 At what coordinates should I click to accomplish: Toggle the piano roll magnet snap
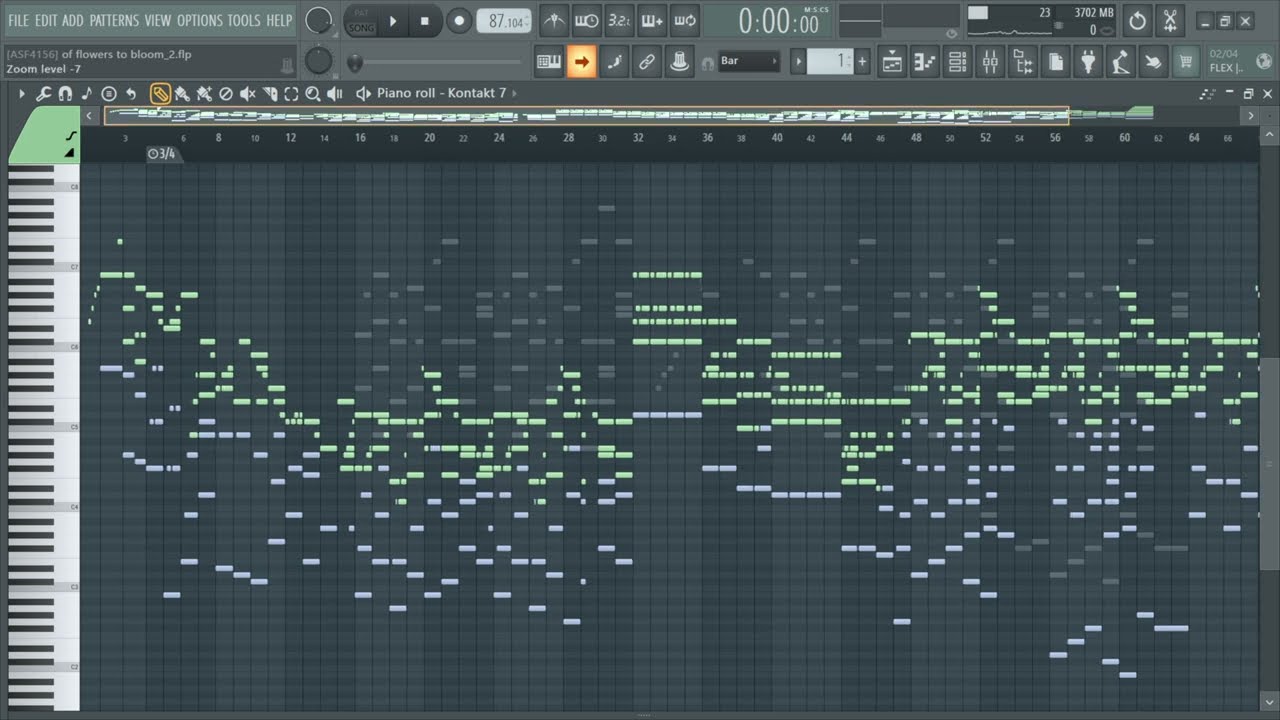(65, 93)
